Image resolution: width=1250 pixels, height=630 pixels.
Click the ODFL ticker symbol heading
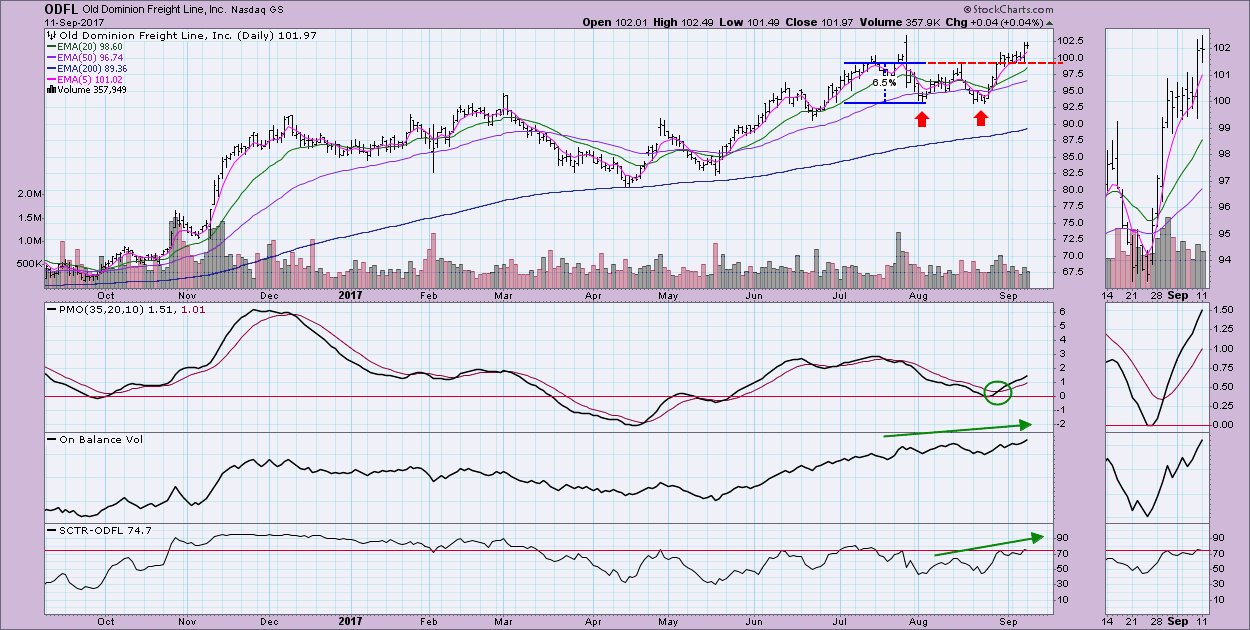pos(62,8)
